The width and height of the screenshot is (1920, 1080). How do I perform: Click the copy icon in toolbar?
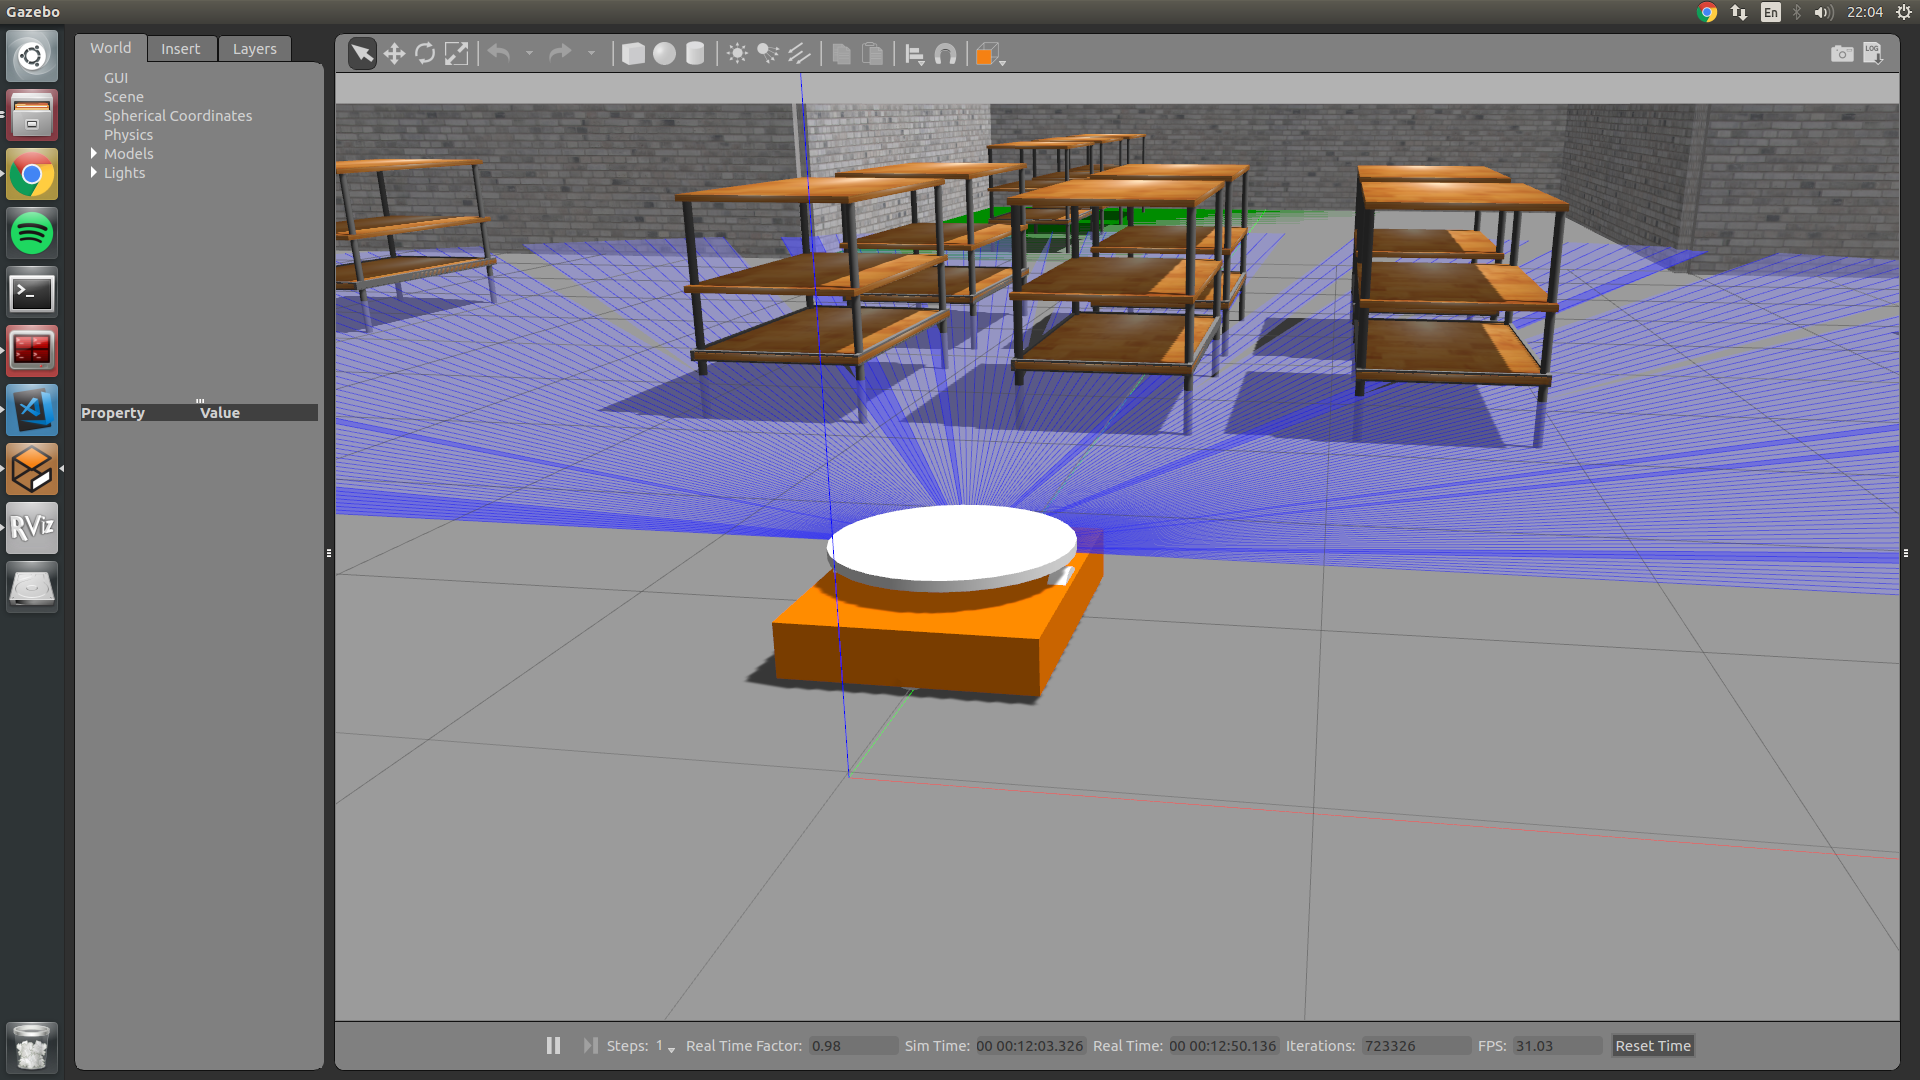coord(841,54)
